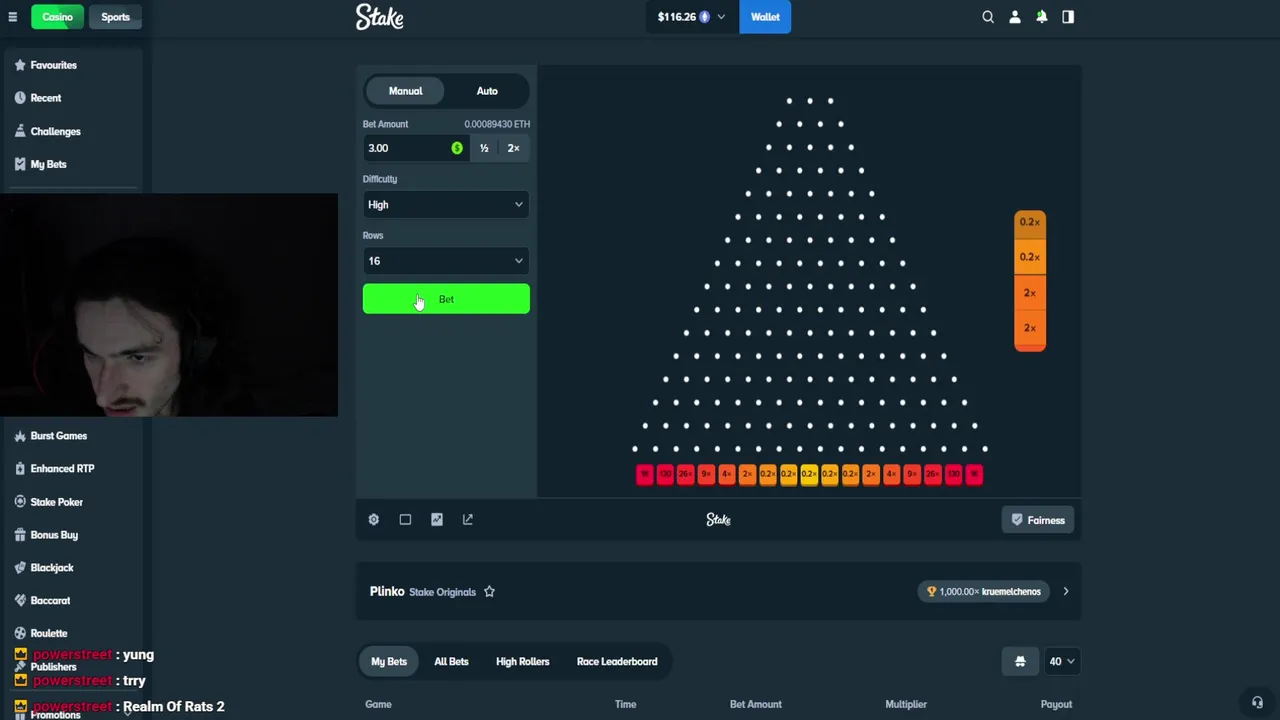Click the pop-out game icon
The height and width of the screenshot is (720, 1280).
click(468, 520)
